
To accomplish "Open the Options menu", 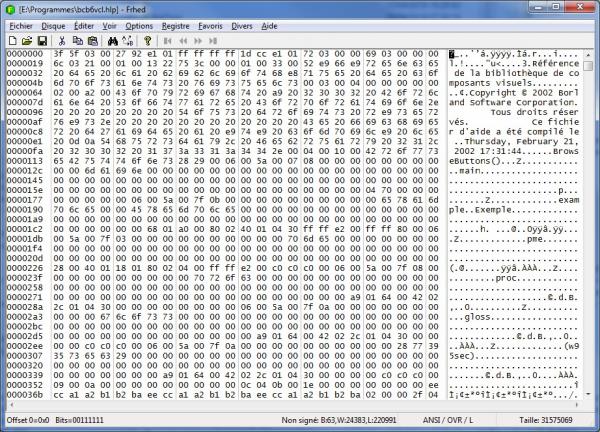I will (140, 24).
